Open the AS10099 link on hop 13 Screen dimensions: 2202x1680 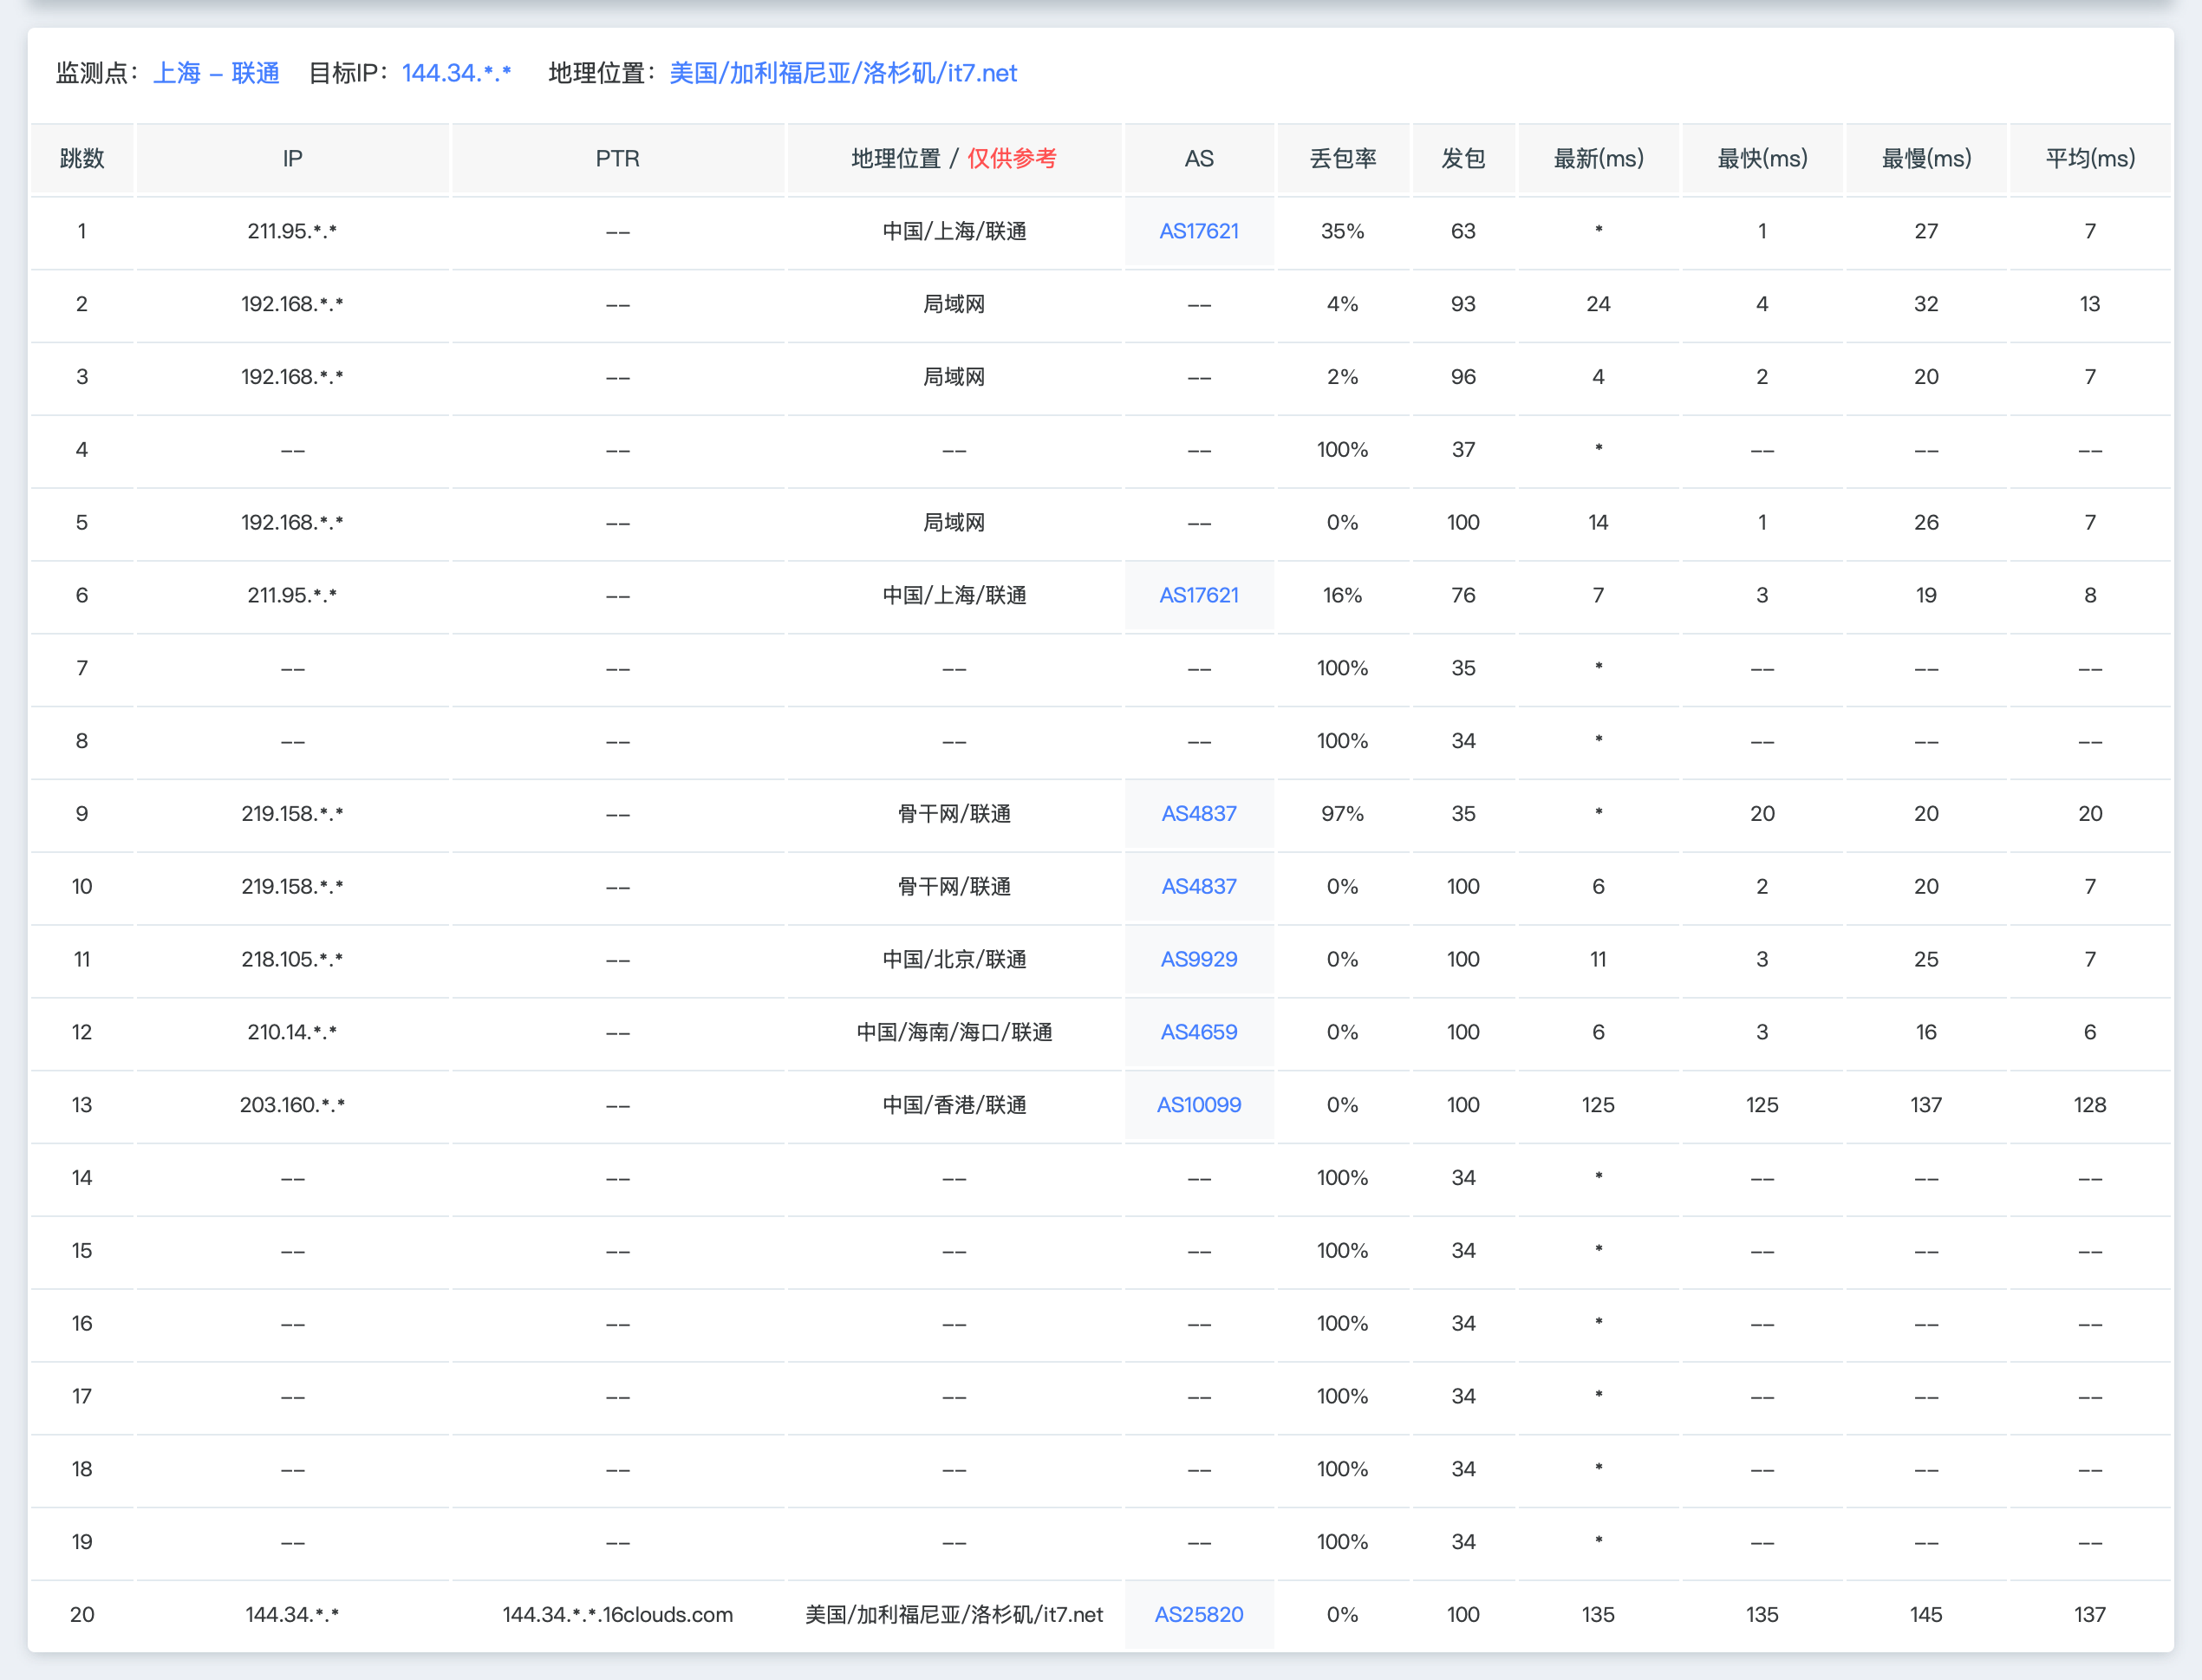pyautogui.click(x=1199, y=1105)
